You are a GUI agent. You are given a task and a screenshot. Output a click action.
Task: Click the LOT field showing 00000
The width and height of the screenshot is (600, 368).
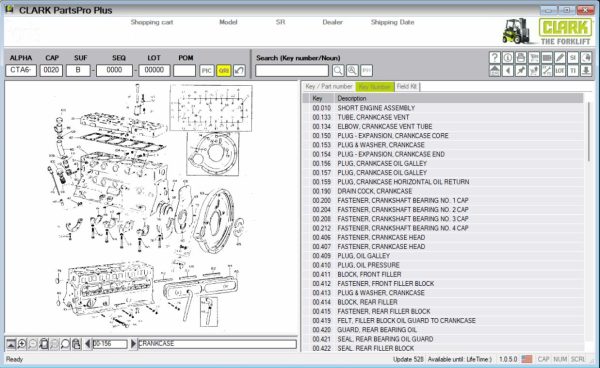pyautogui.click(x=154, y=70)
